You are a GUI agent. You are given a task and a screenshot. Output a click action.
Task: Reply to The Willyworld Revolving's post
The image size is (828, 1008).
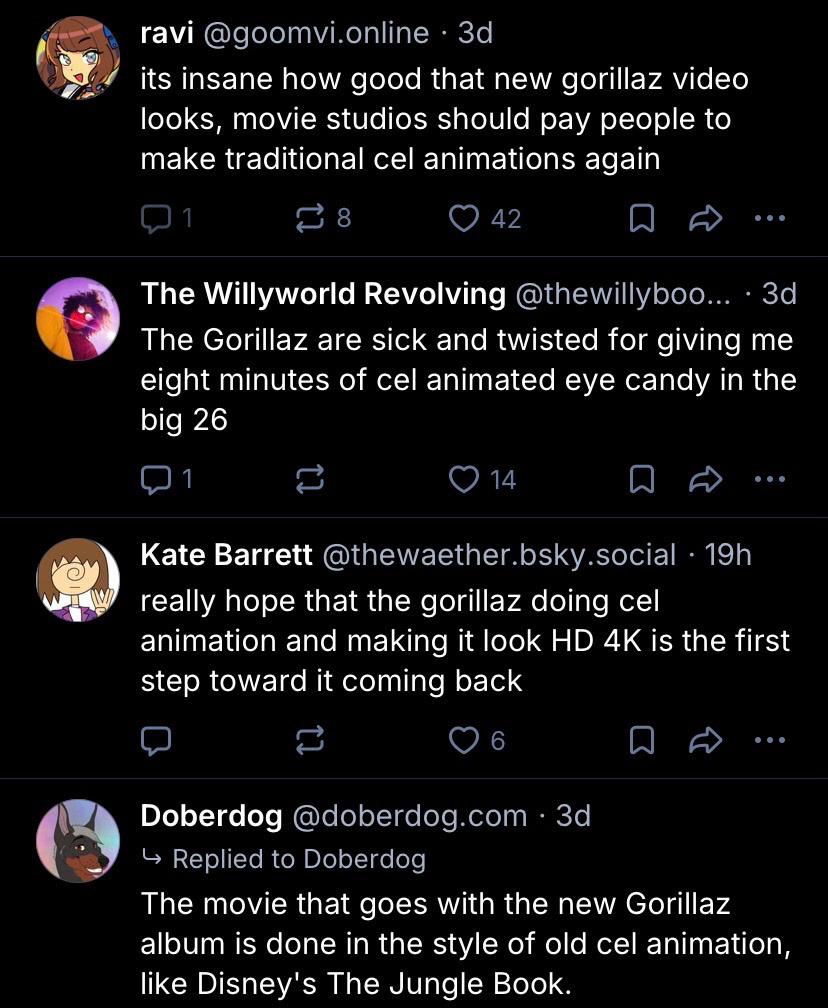coord(156,480)
